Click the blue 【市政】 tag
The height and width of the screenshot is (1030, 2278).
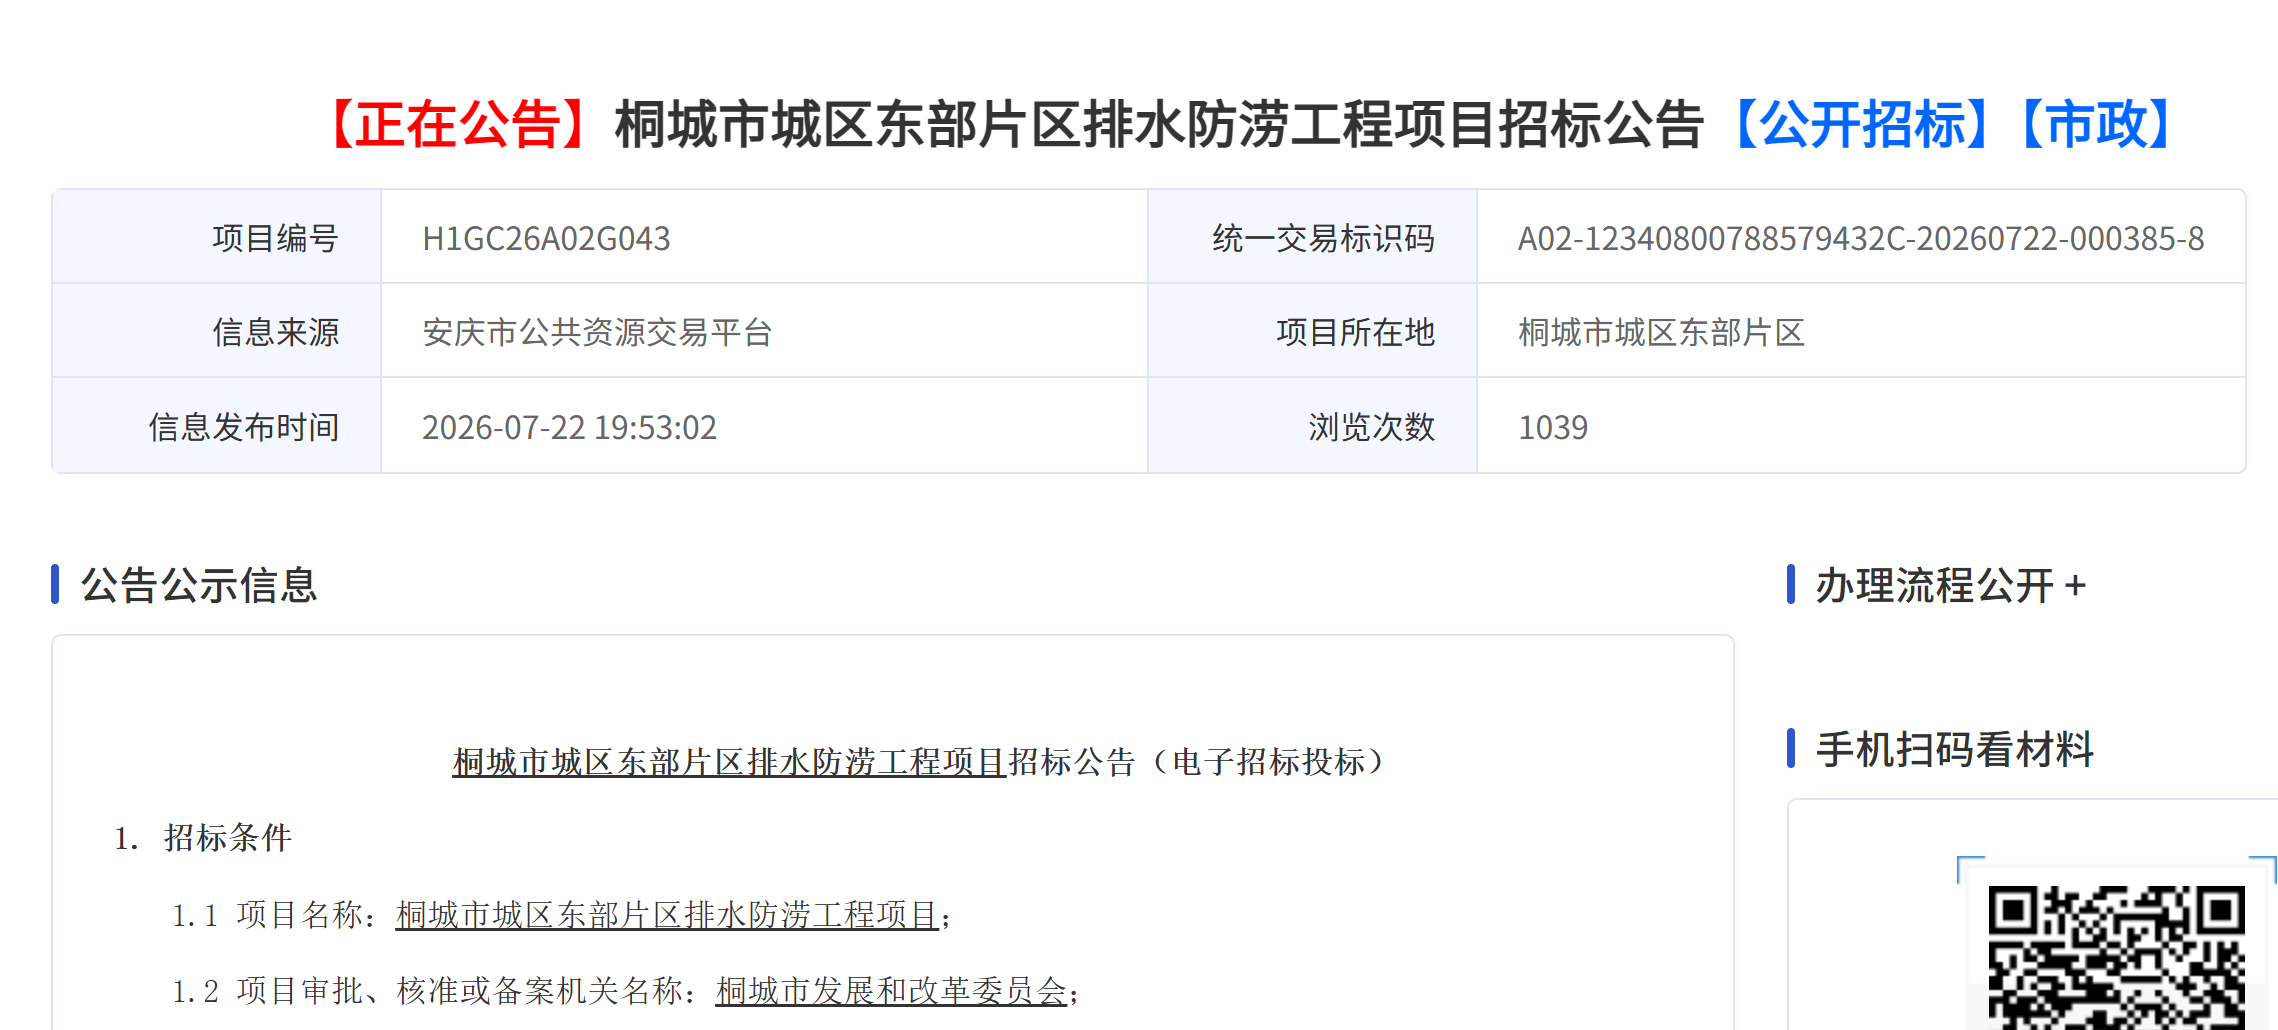click(2097, 125)
